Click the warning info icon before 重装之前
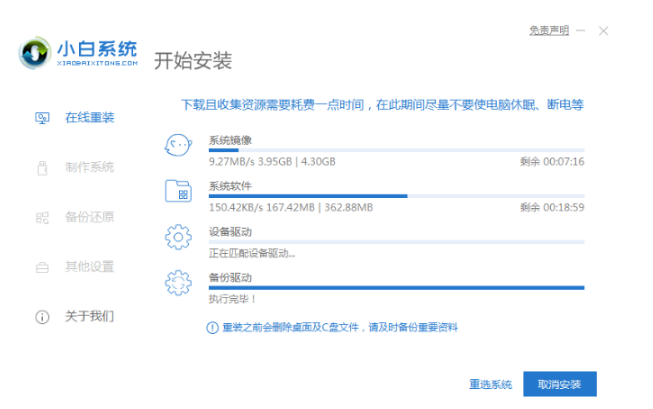Screen dimensions: 653x409 [x=212, y=327]
